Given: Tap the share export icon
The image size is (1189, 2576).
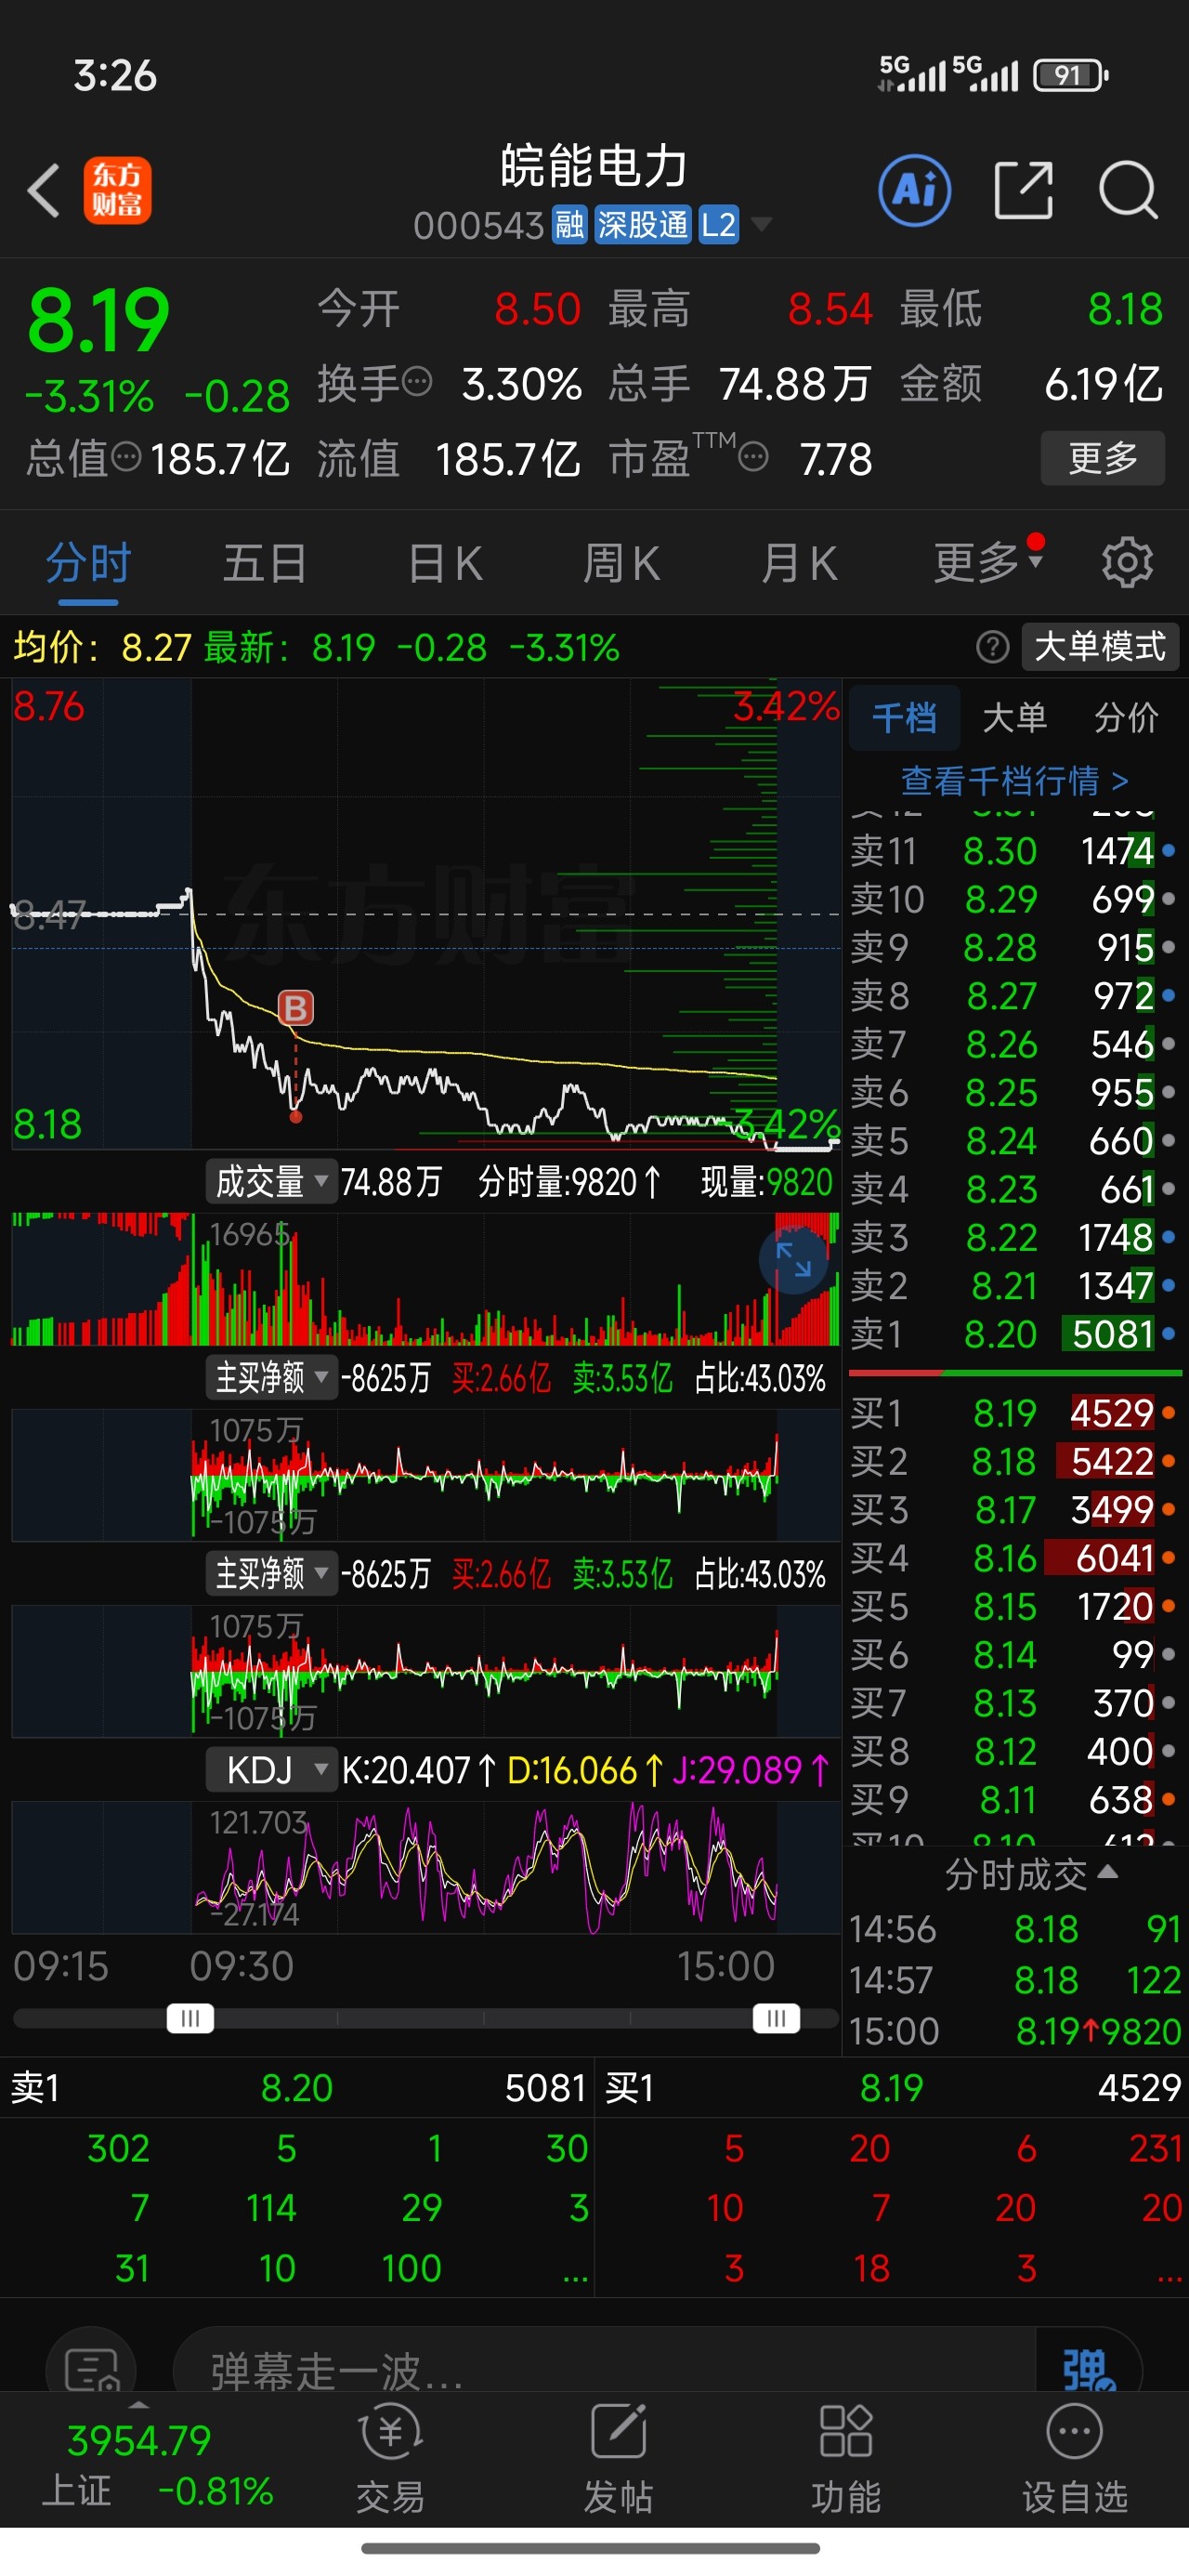Looking at the screenshot, I should [1024, 190].
